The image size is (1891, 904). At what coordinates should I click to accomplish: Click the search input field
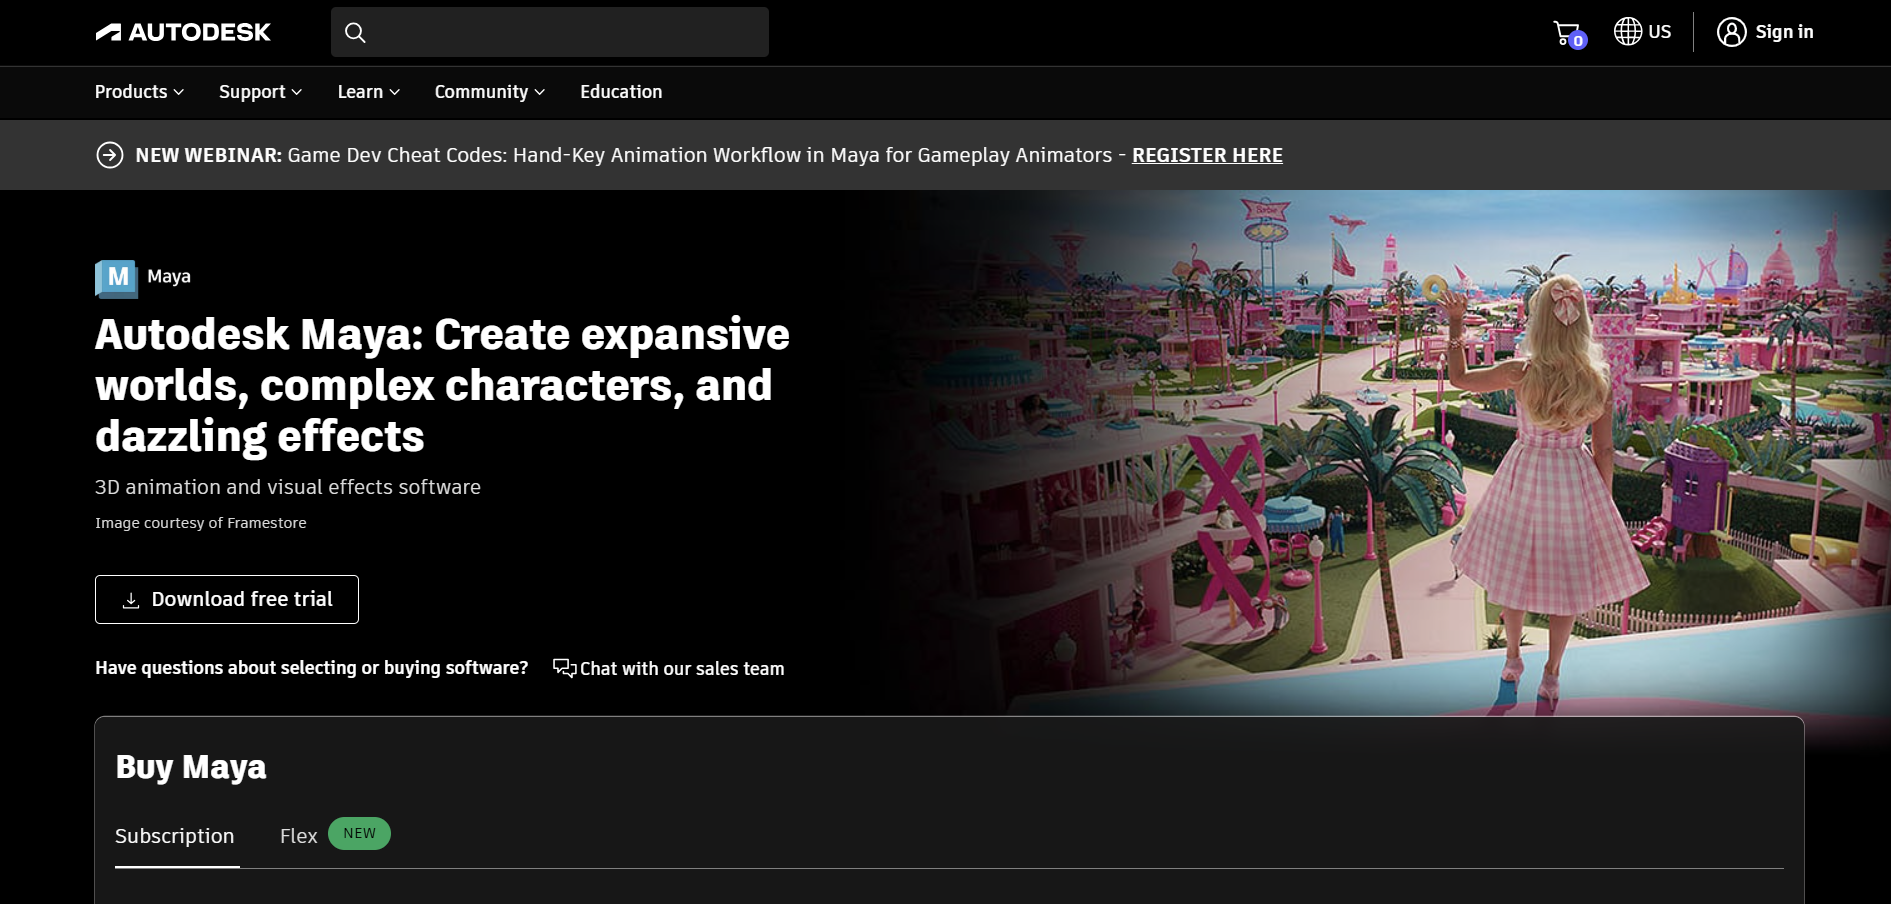(x=550, y=32)
